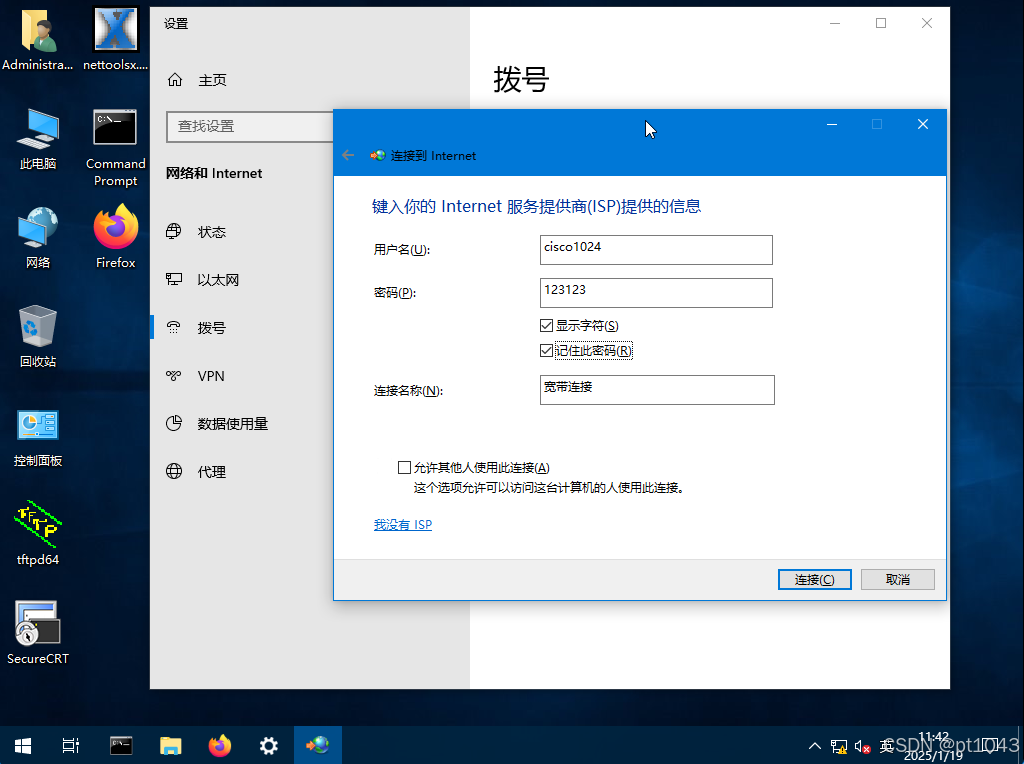This screenshot has height=764, width=1024.
Task: Click the muted volume tray icon
Action: click(862, 746)
